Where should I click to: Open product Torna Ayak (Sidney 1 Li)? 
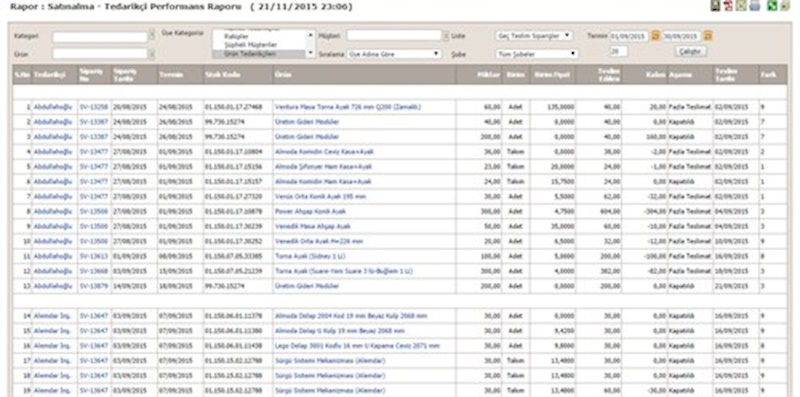click(310, 256)
